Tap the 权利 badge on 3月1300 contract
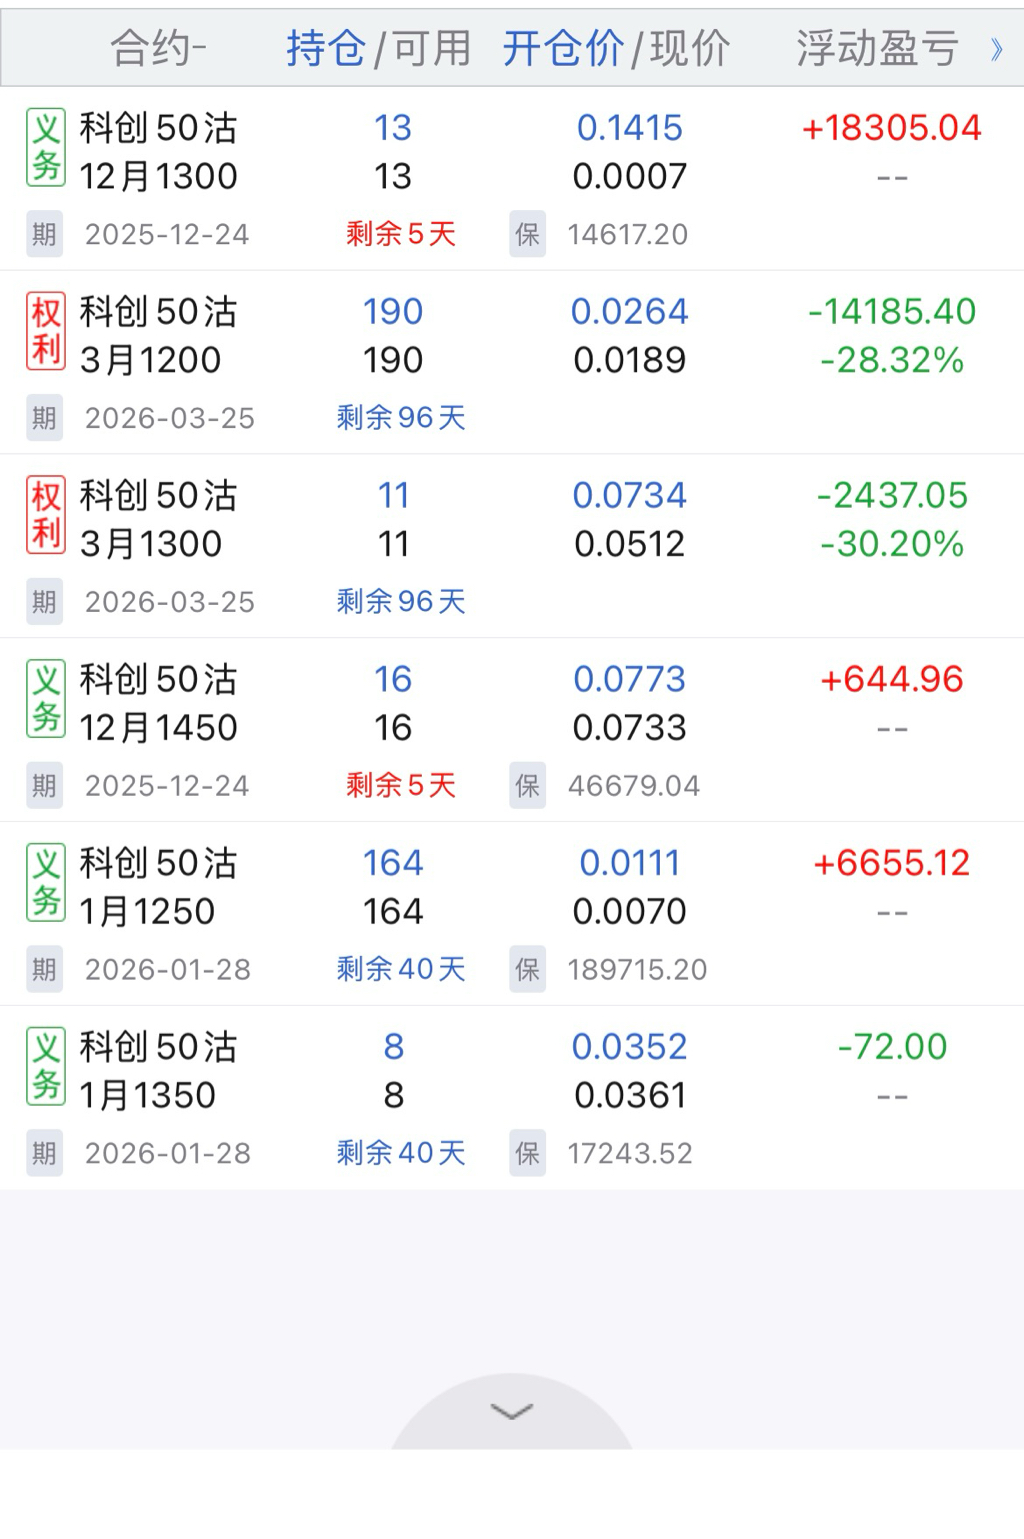Viewport: 1024px width, 1539px height. [46, 515]
